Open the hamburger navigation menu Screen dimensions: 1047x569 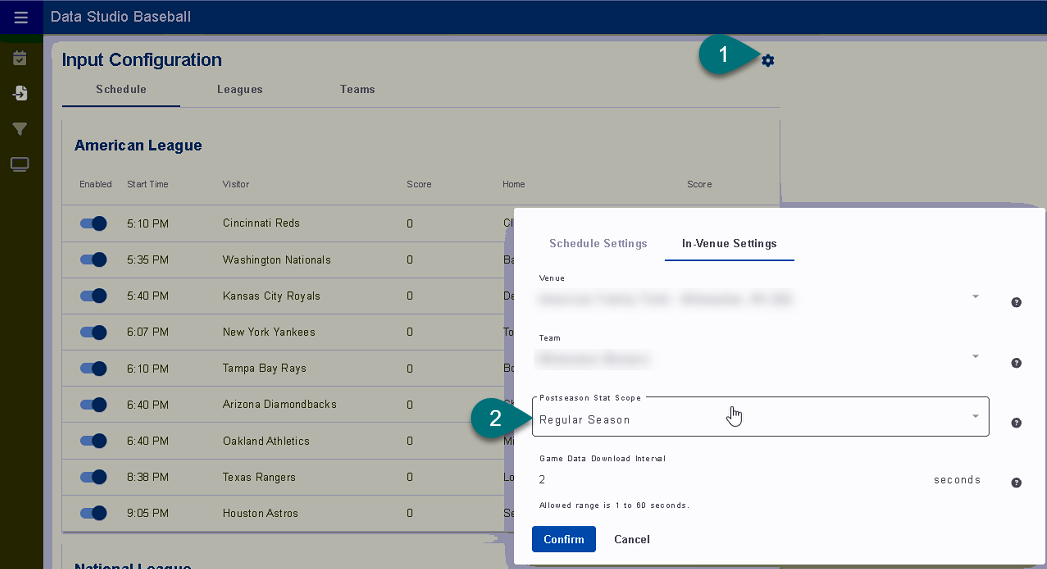coord(20,17)
